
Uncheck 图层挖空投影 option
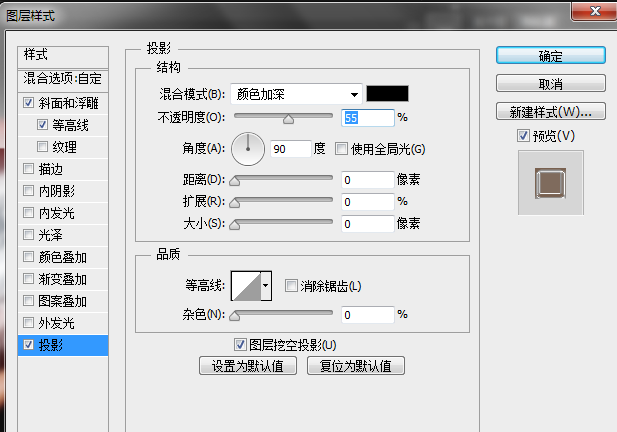pos(240,345)
